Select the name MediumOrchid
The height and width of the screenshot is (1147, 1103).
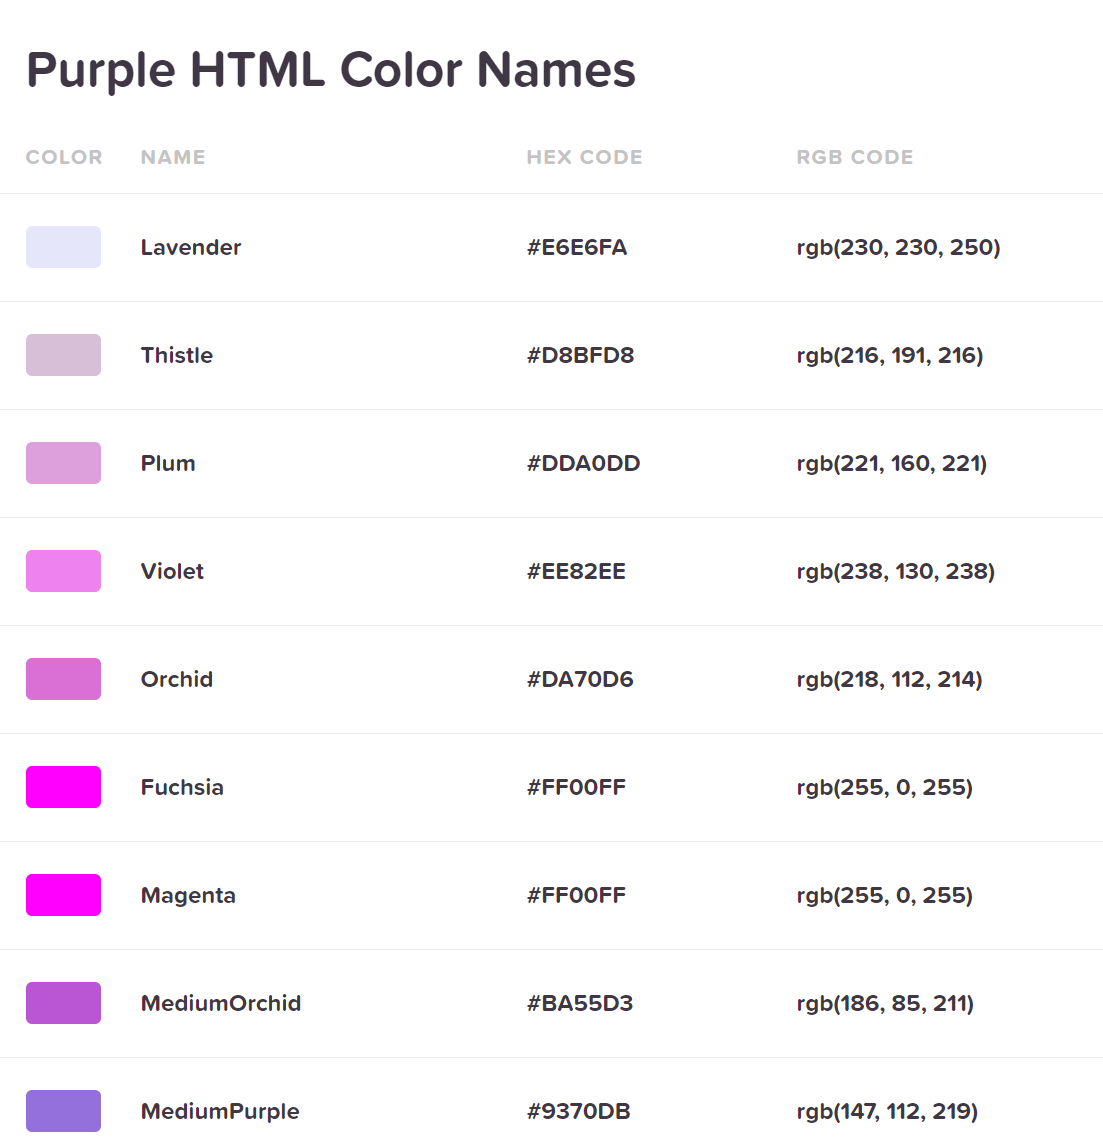coord(221,1003)
